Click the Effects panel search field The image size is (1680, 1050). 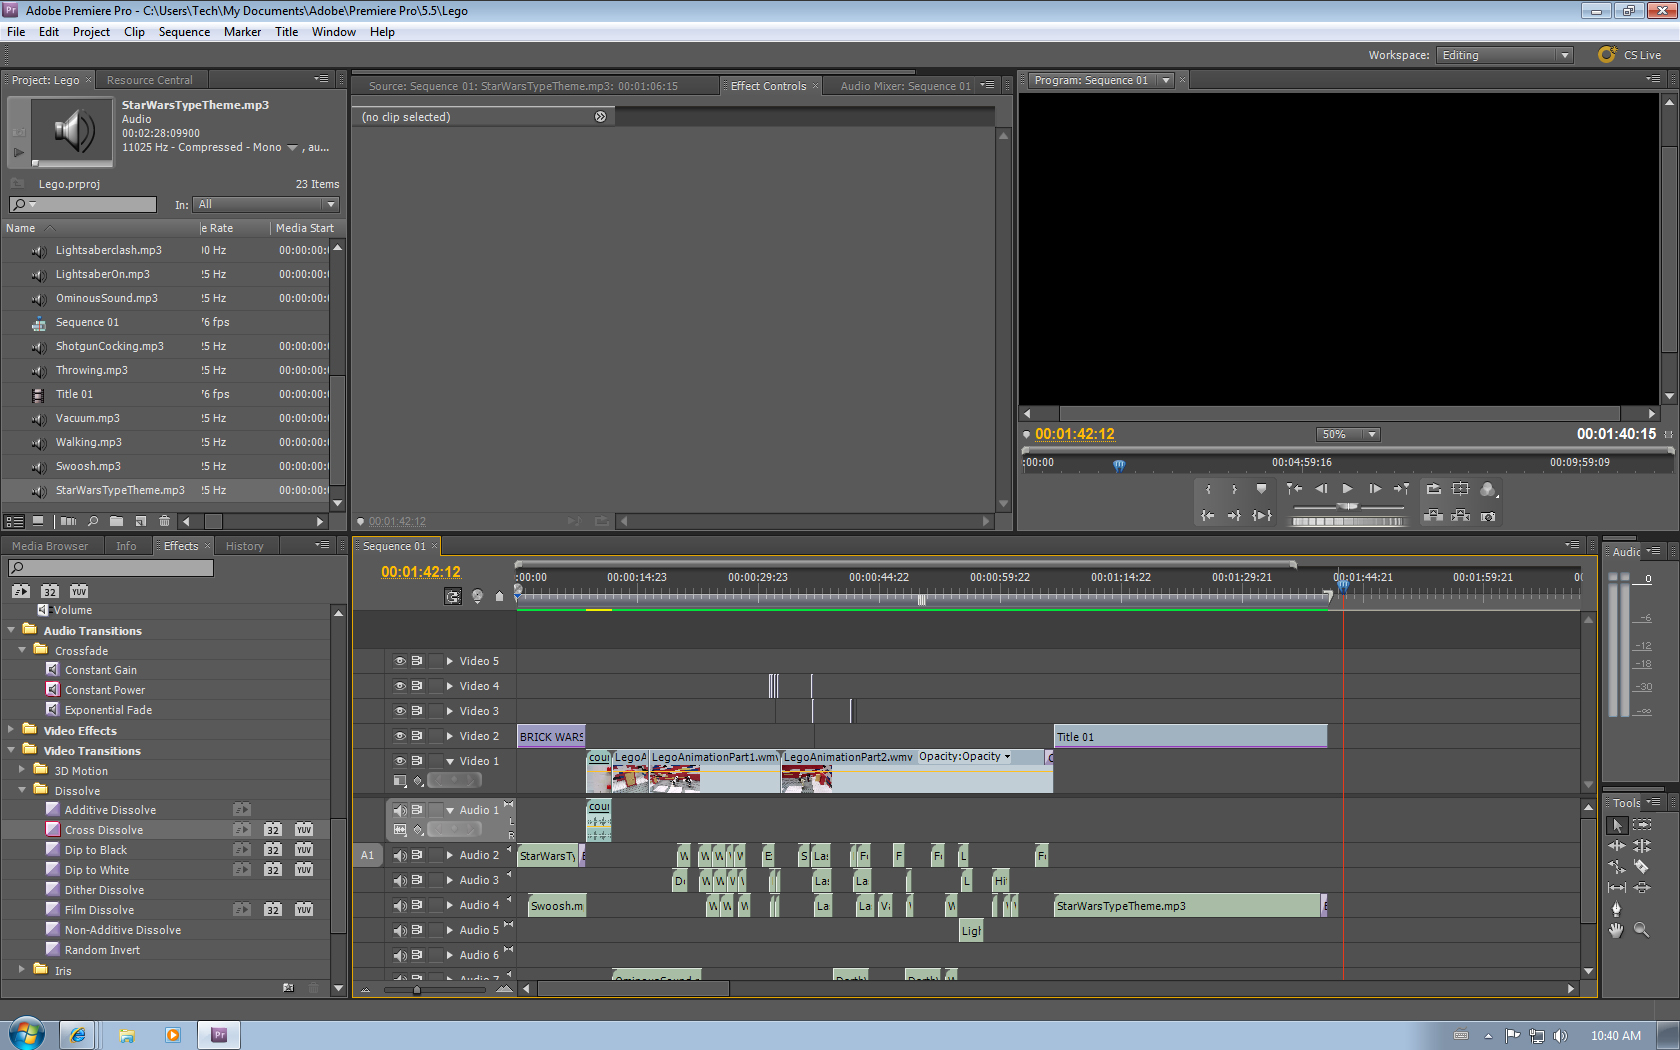click(x=111, y=568)
